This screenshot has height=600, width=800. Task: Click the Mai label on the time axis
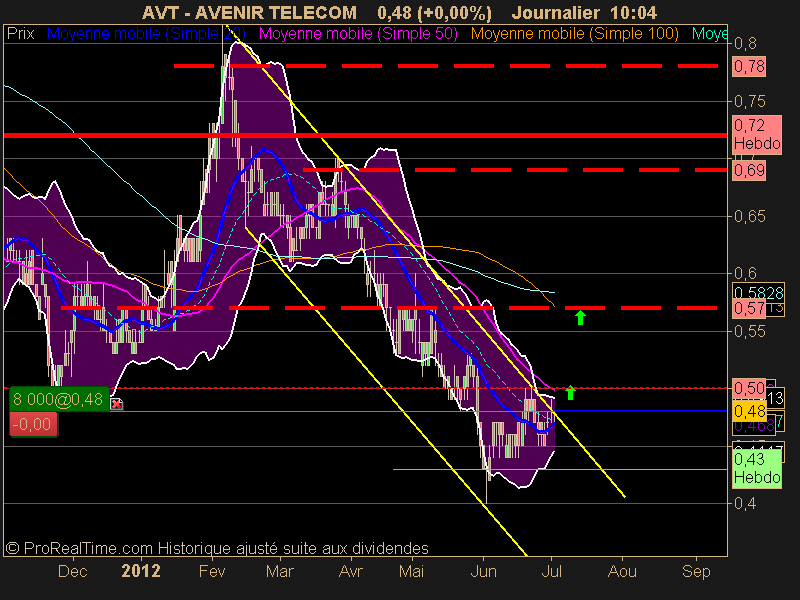tap(411, 571)
